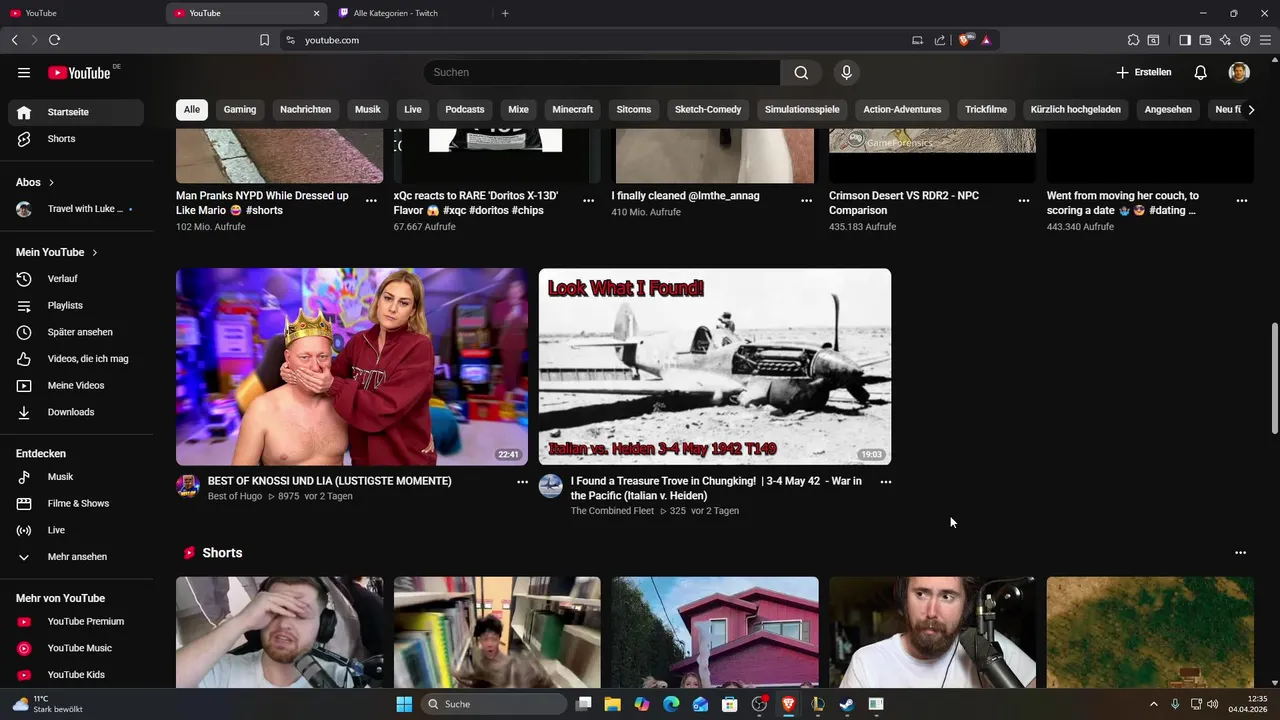This screenshot has height=720, width=1280.
Task: Select the Minecraft filter chip
Action: pyautogui.click(x=573, y=109)
